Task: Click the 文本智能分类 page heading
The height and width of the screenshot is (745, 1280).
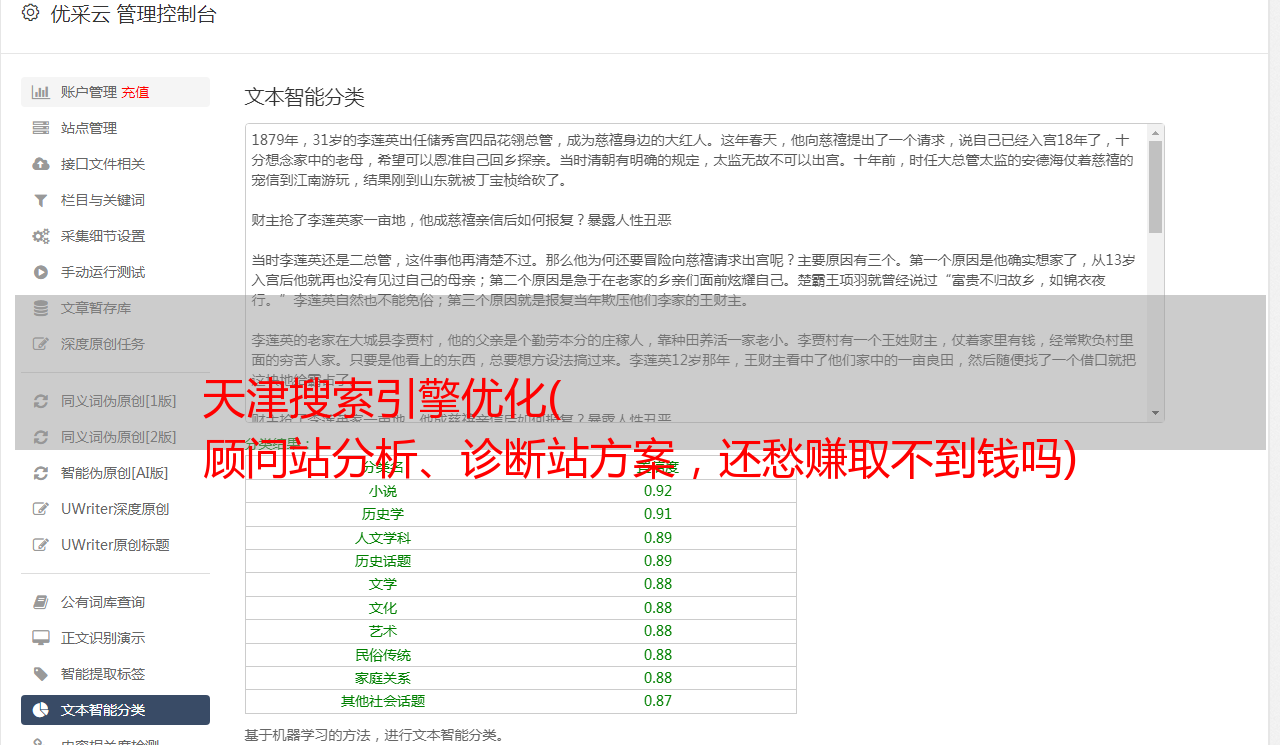Action: point(304,97)
